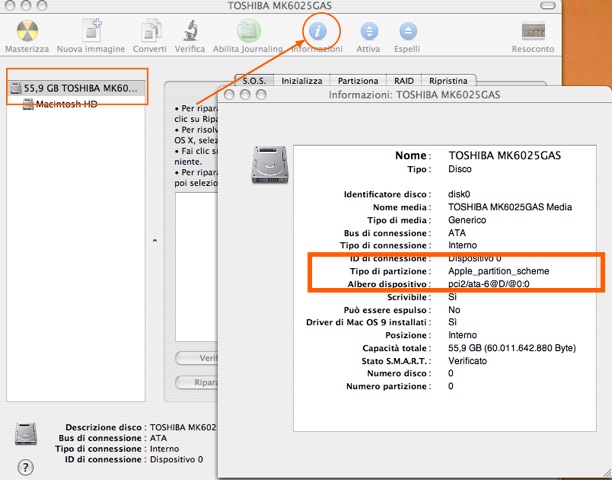Zoom the Informazioni window
Viewport: 612px width, 480px height.
(x=261, y=95)
